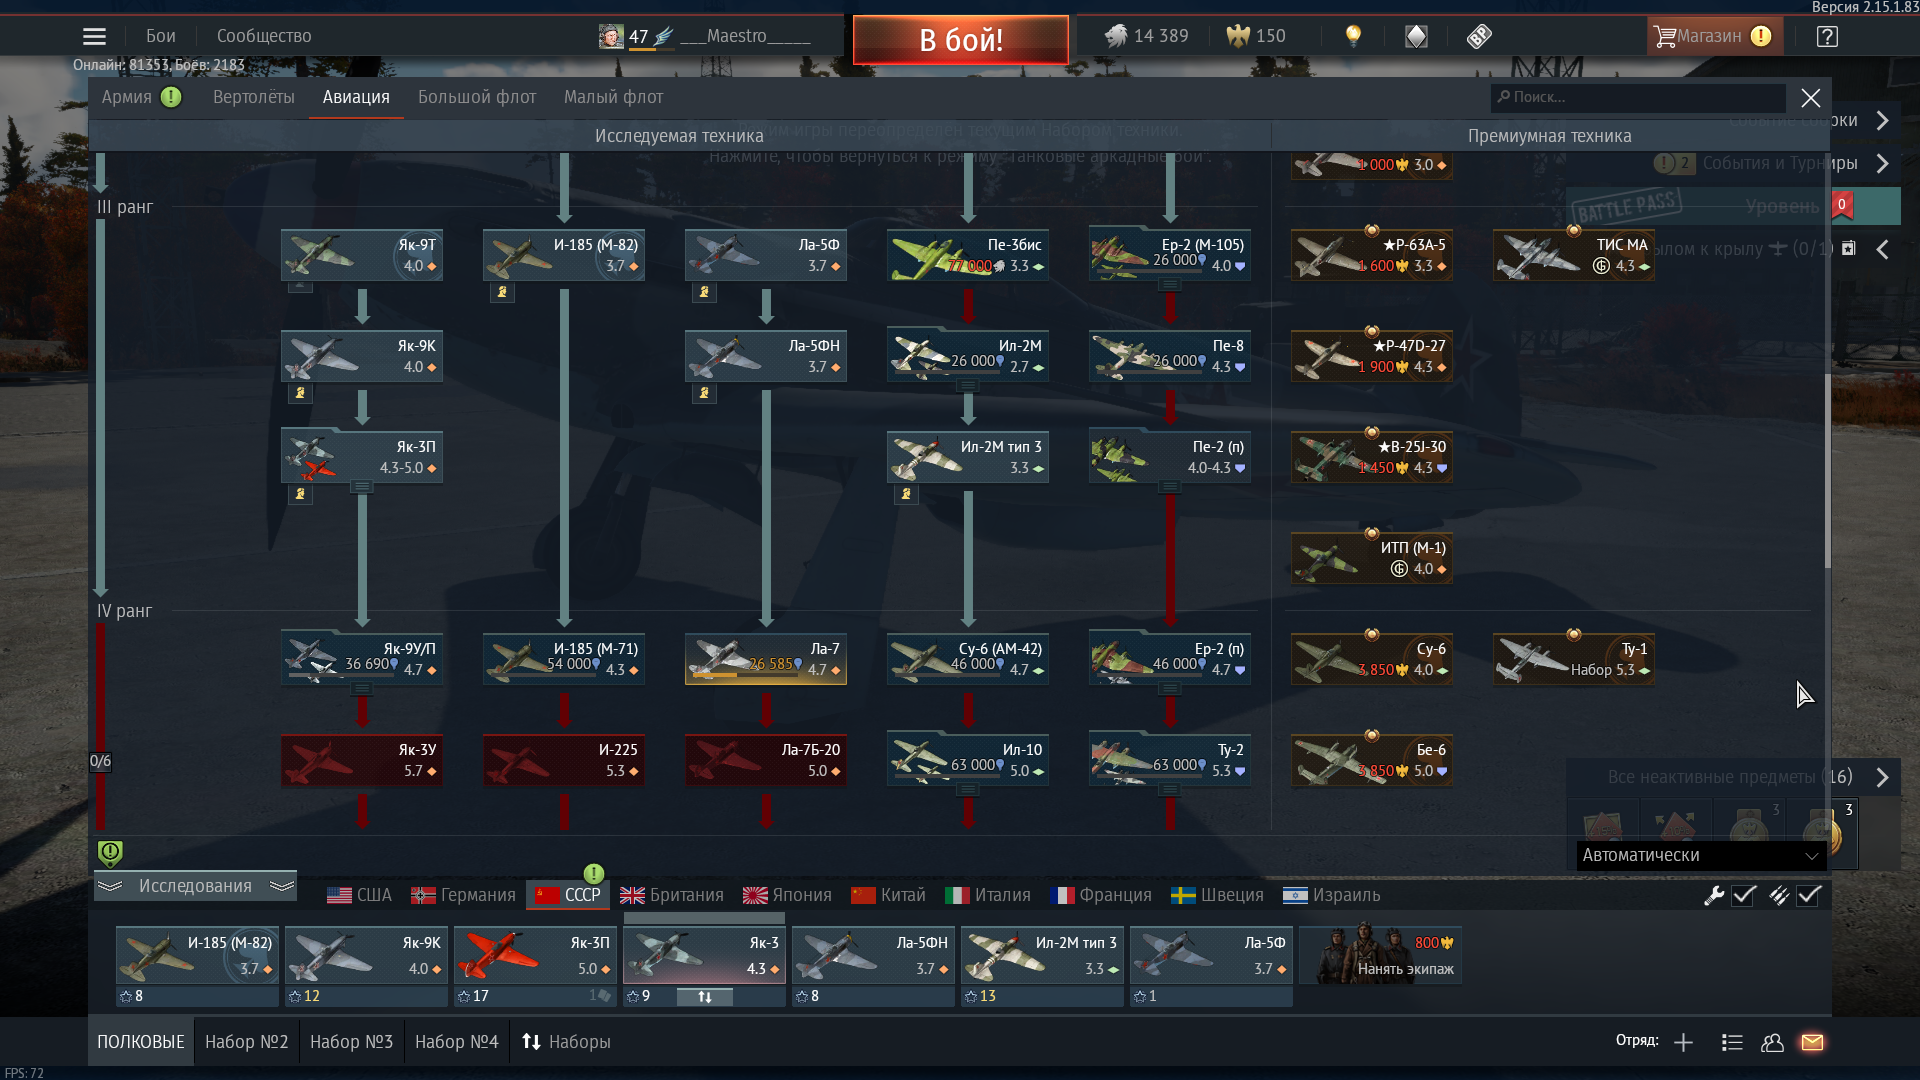This screenshot has width=1920, height=1080.
Task: Select the Набор №2 preset
Action: pyautogui.click(x=247, y=1042)
